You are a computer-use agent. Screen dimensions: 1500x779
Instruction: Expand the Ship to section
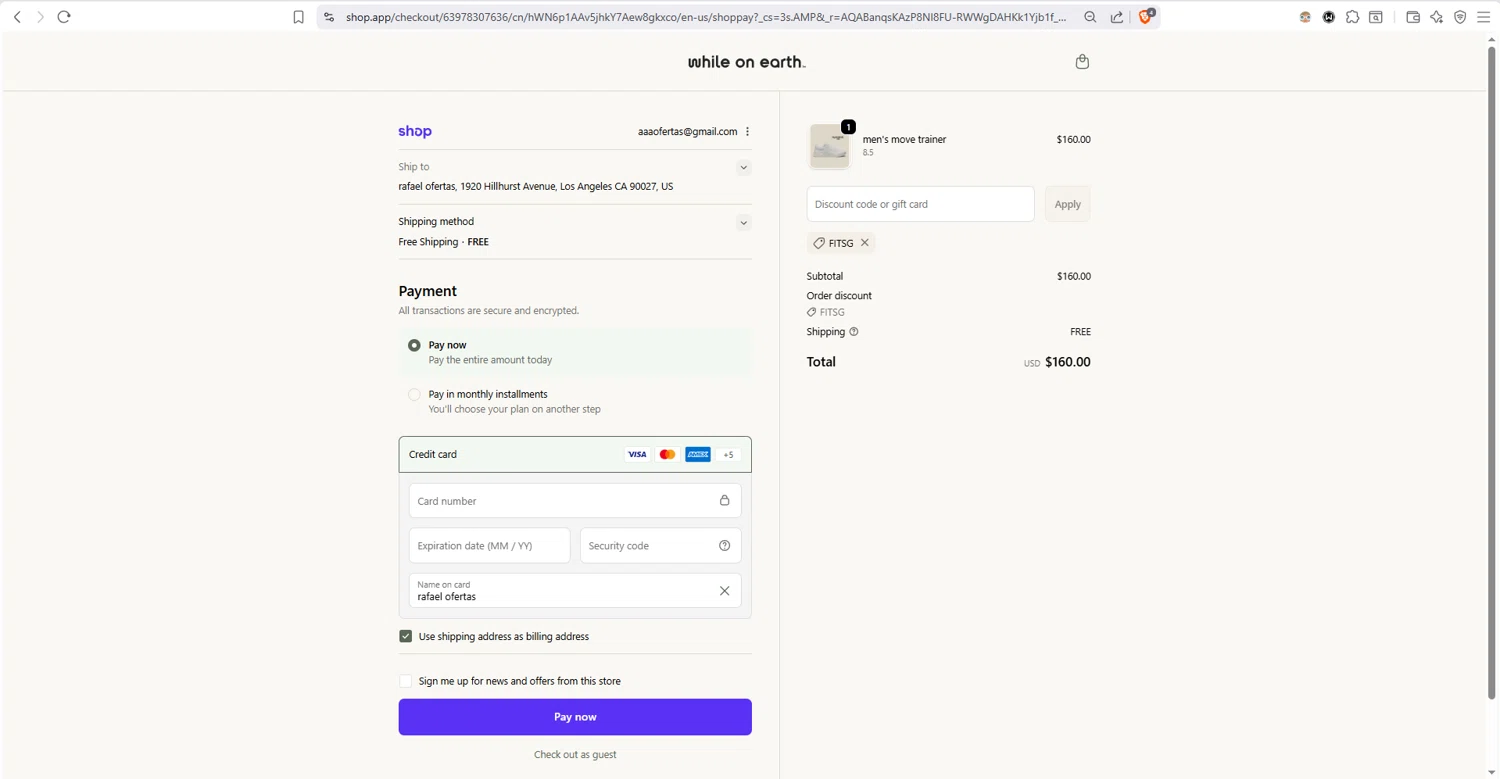point(743,168)
